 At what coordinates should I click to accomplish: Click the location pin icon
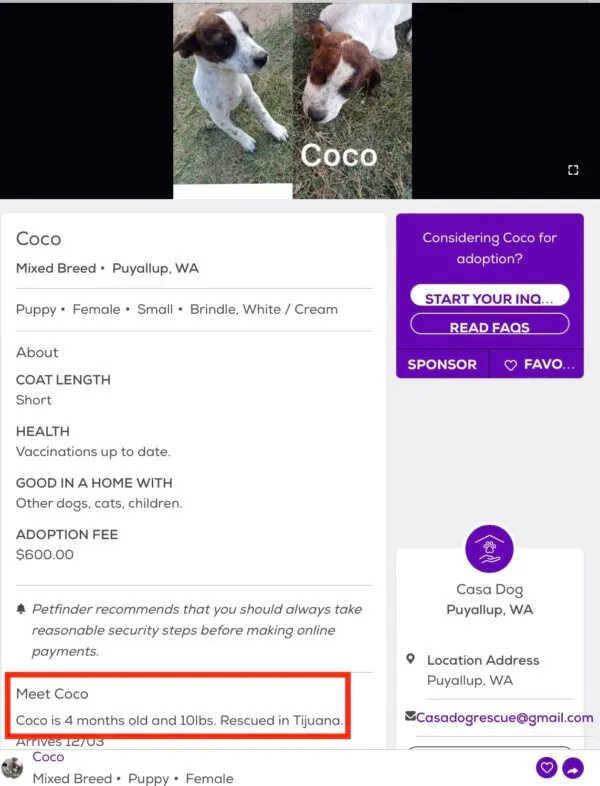coord(410,659)
